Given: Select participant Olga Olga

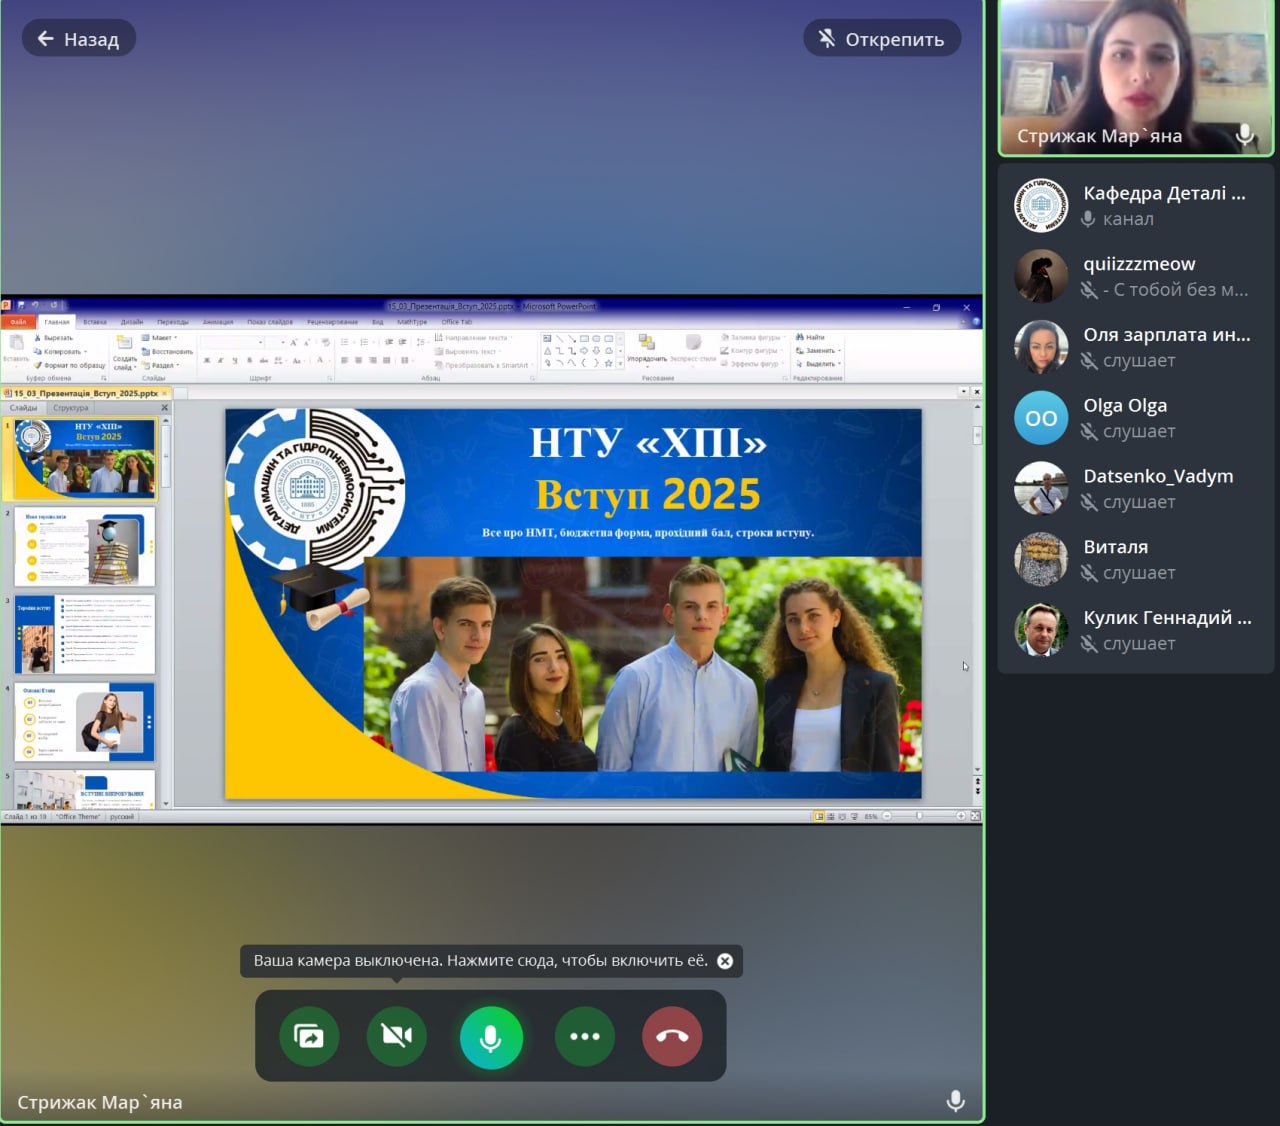Looking at the screenshot, I should click(1135, 418).
